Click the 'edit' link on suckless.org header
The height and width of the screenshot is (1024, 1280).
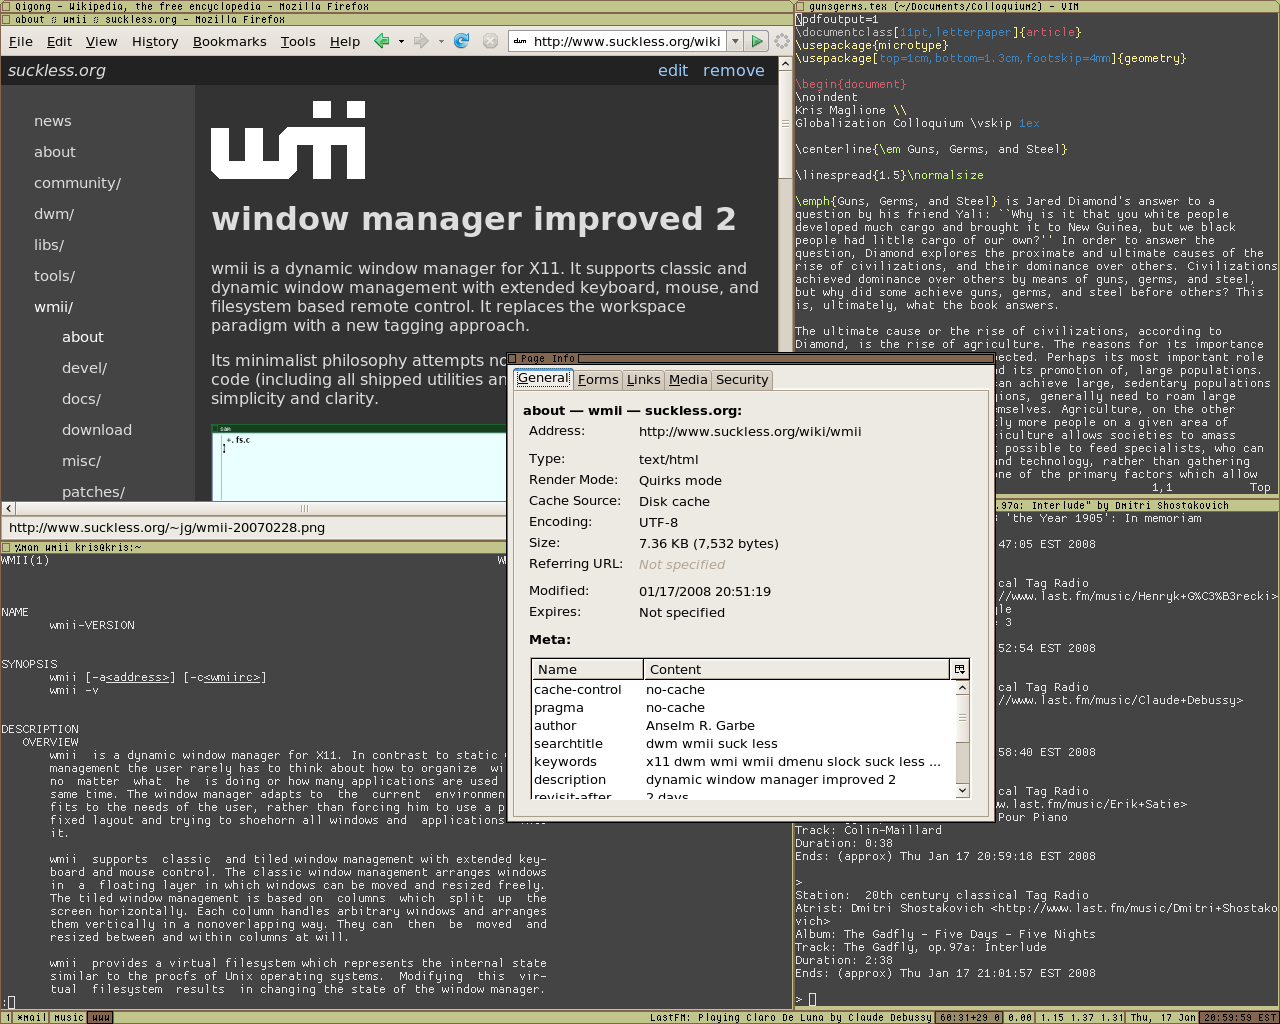[x=673, y=70]
